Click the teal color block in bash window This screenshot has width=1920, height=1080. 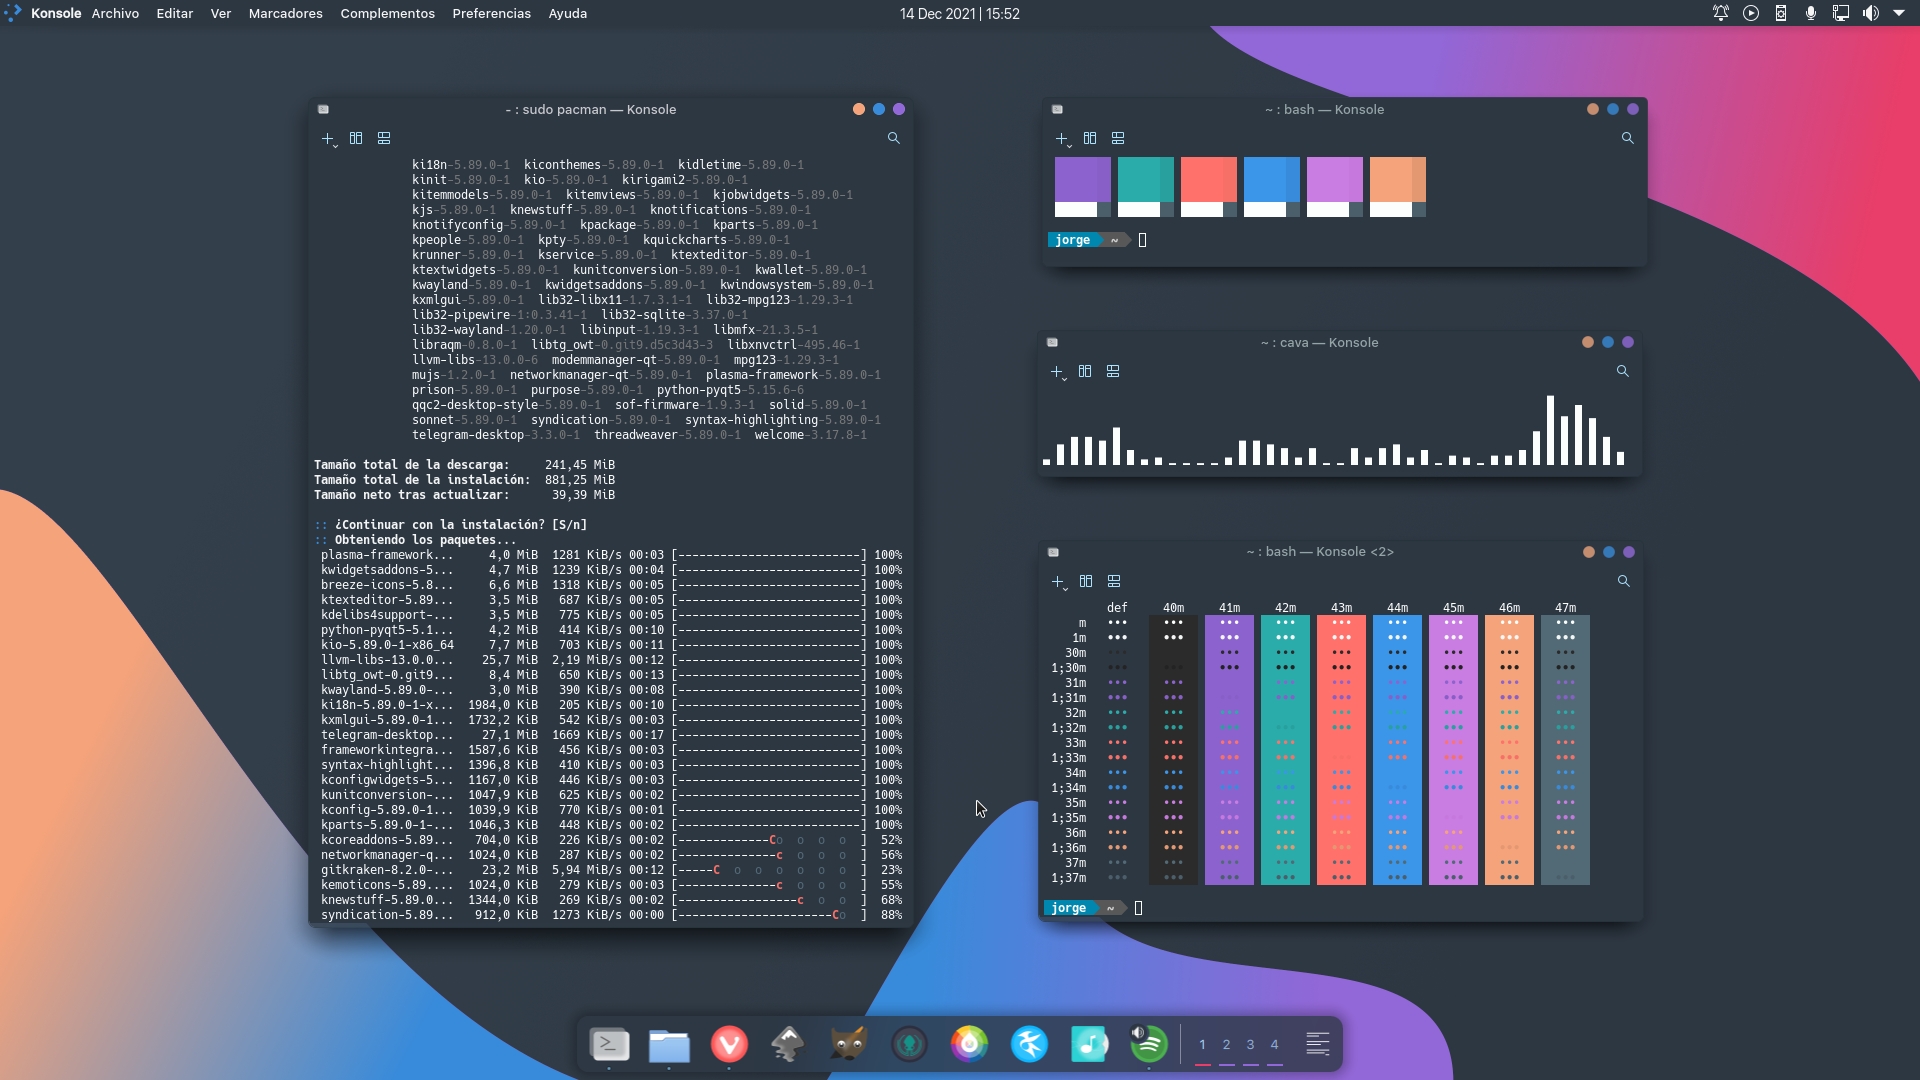click(1146, 187)
